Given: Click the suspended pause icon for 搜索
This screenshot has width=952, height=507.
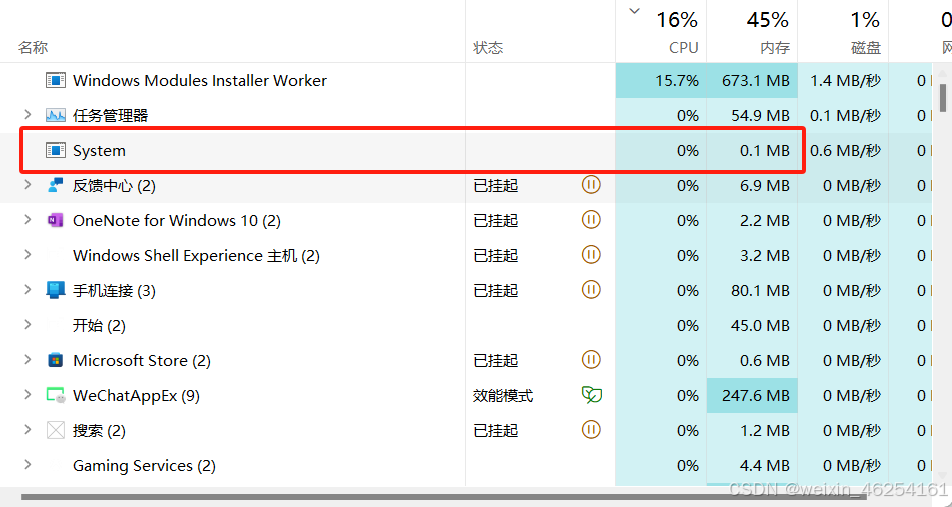Looking at the screenshot, I should [591, 430].
